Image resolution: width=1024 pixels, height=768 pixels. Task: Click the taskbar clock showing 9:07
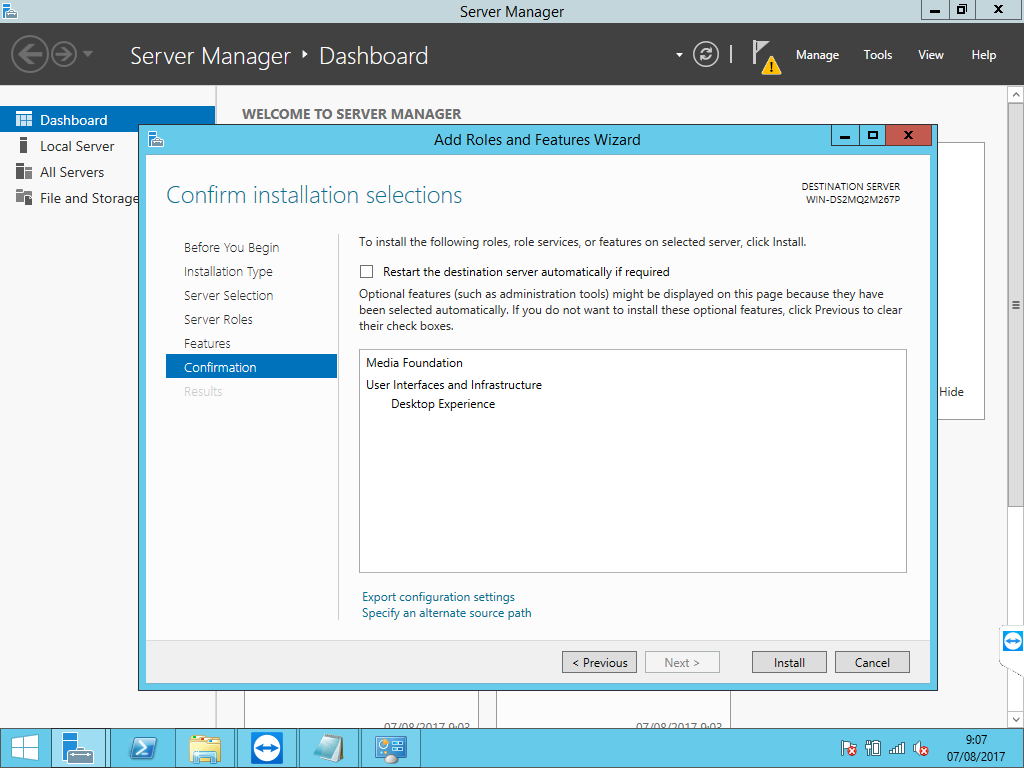(976, 748)
